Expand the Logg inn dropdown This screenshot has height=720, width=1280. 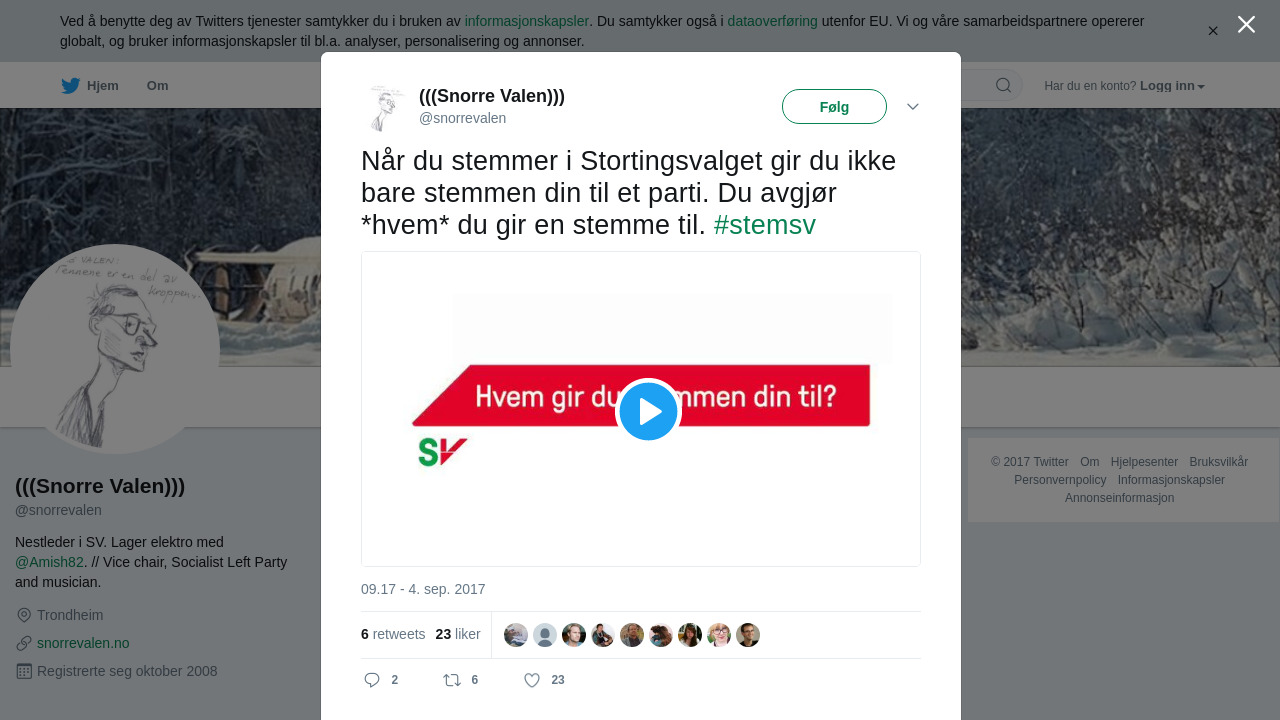click(1172, 86)
